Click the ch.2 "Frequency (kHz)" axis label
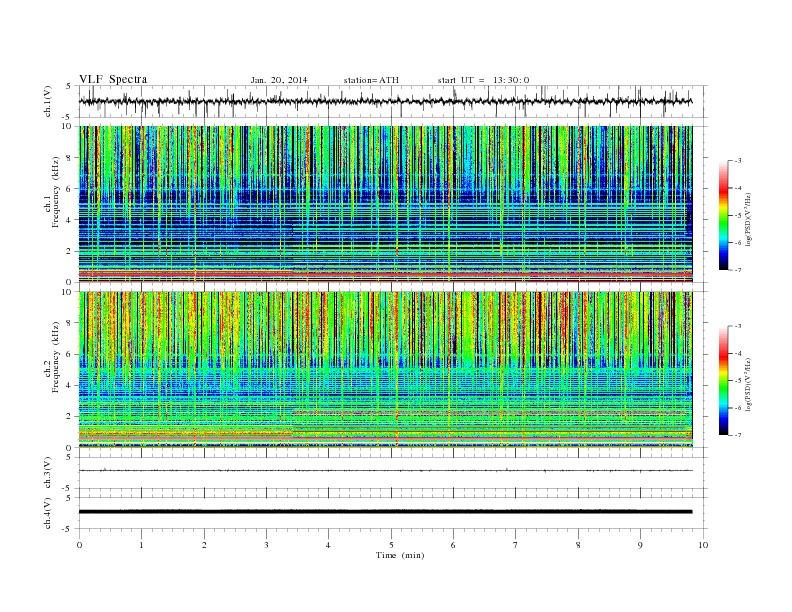Screen dimensions: 792x612 click(x=55, y=356)
